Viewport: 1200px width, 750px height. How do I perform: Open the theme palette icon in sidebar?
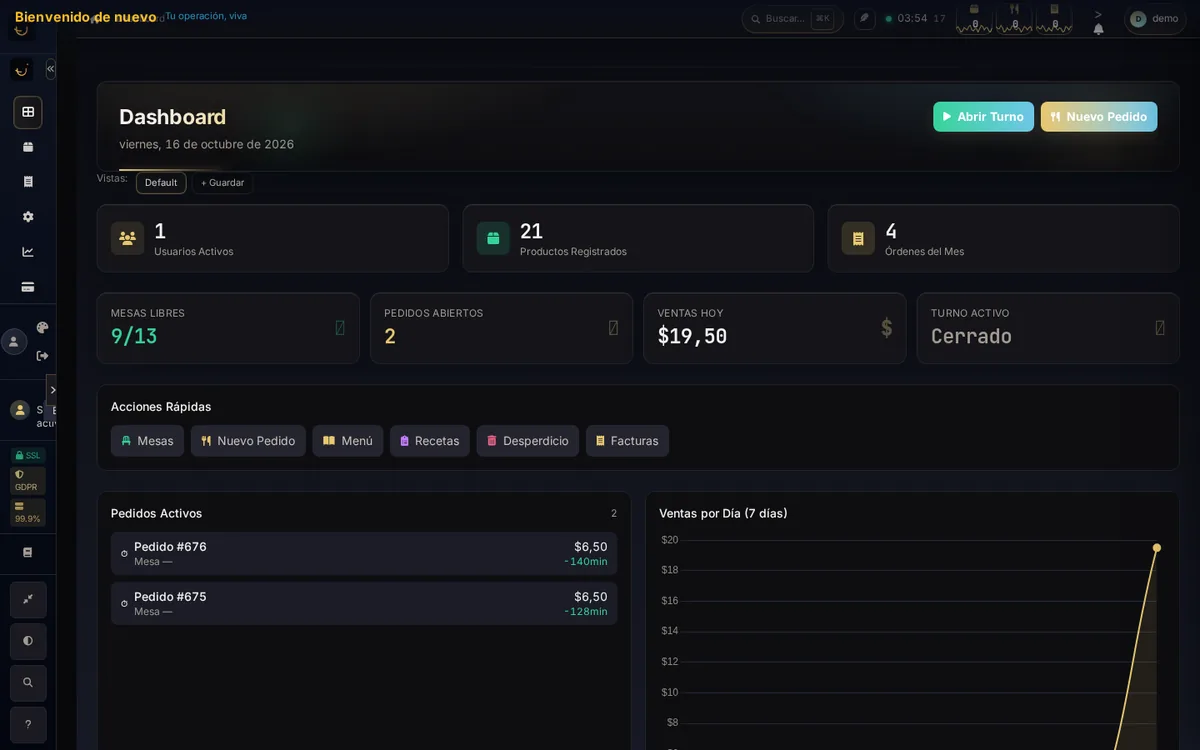(42, 327)
